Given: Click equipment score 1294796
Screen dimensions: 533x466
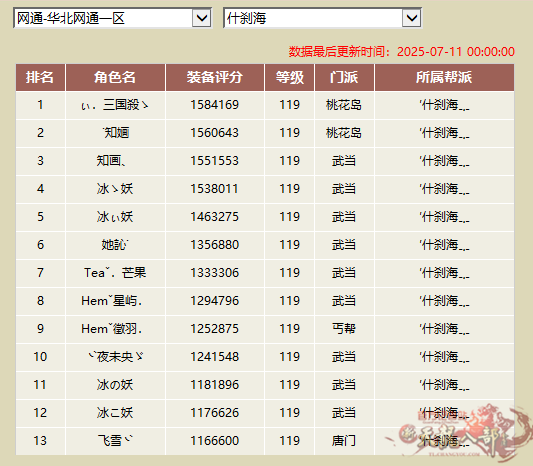Looking at the screenshot, I should pyautogui.click(x=214, y=300).
